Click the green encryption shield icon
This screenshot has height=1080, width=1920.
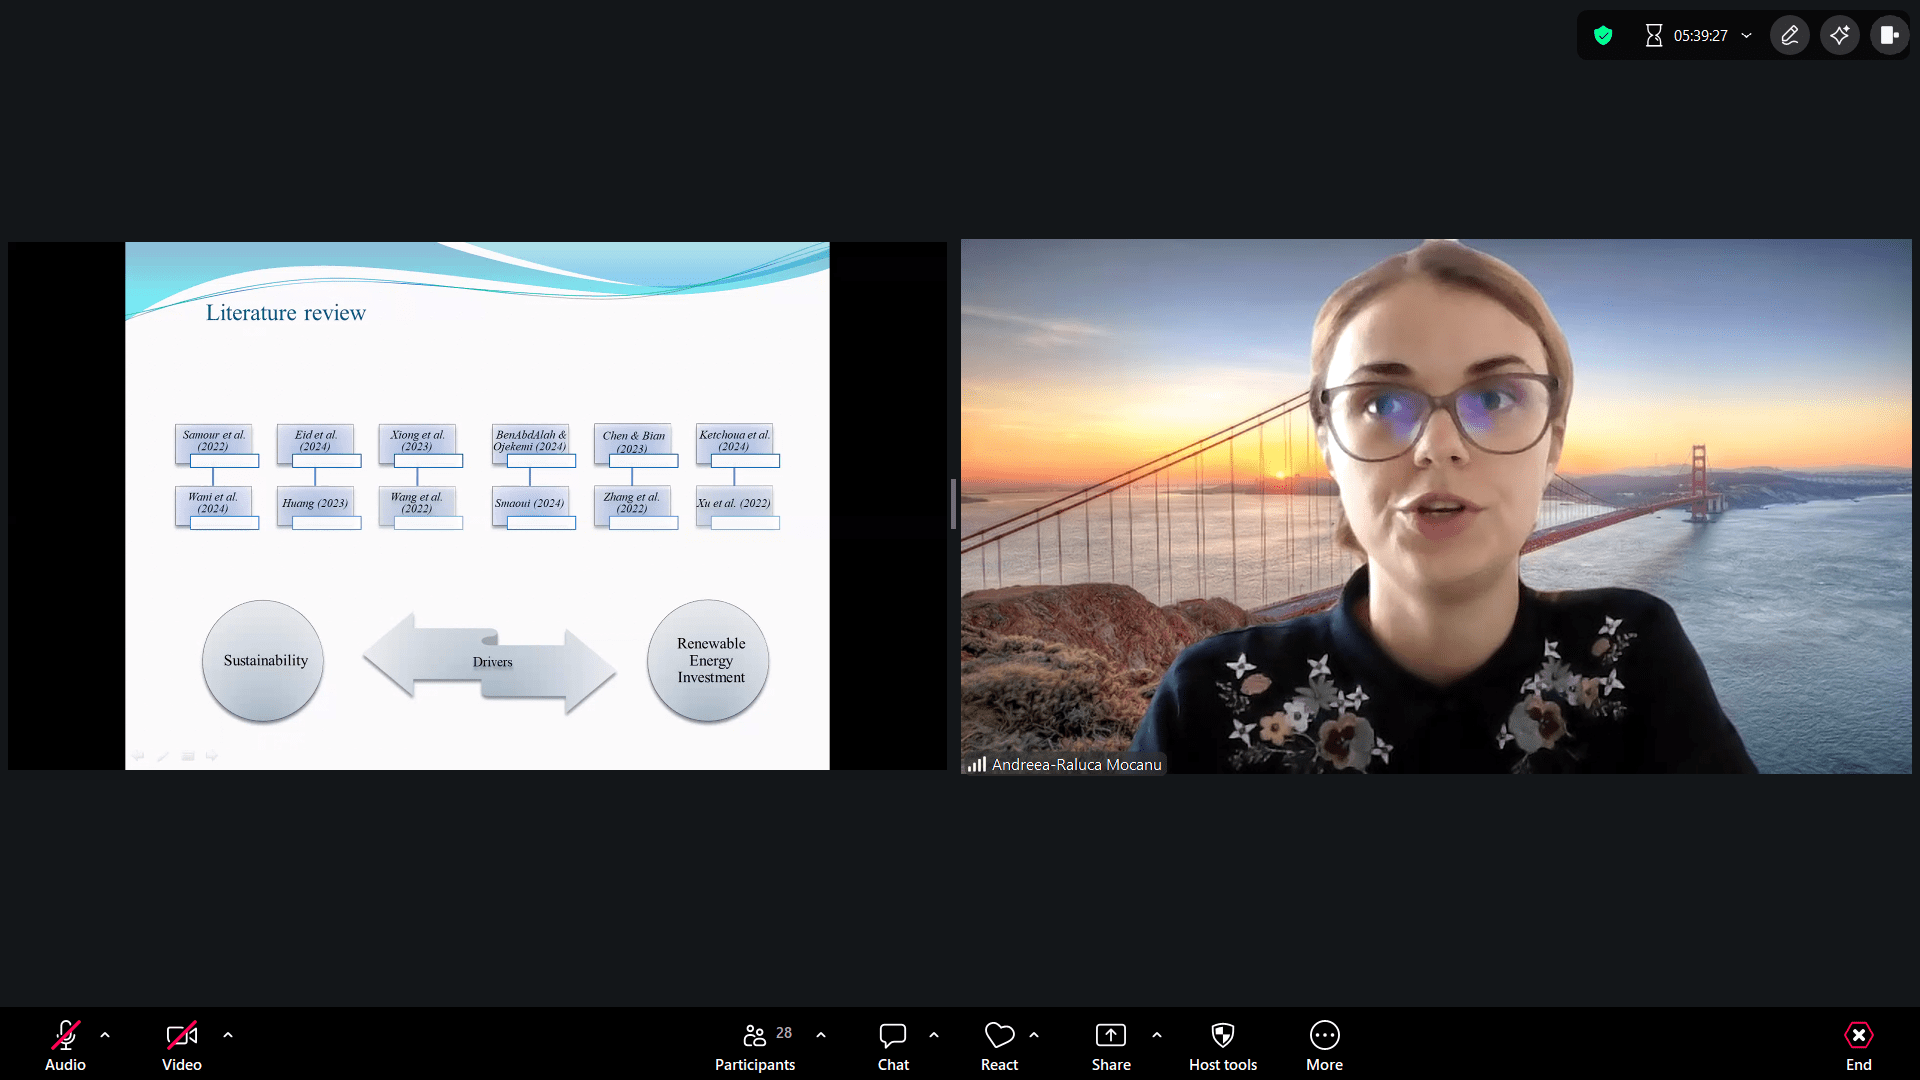(x=1603, y=36)
